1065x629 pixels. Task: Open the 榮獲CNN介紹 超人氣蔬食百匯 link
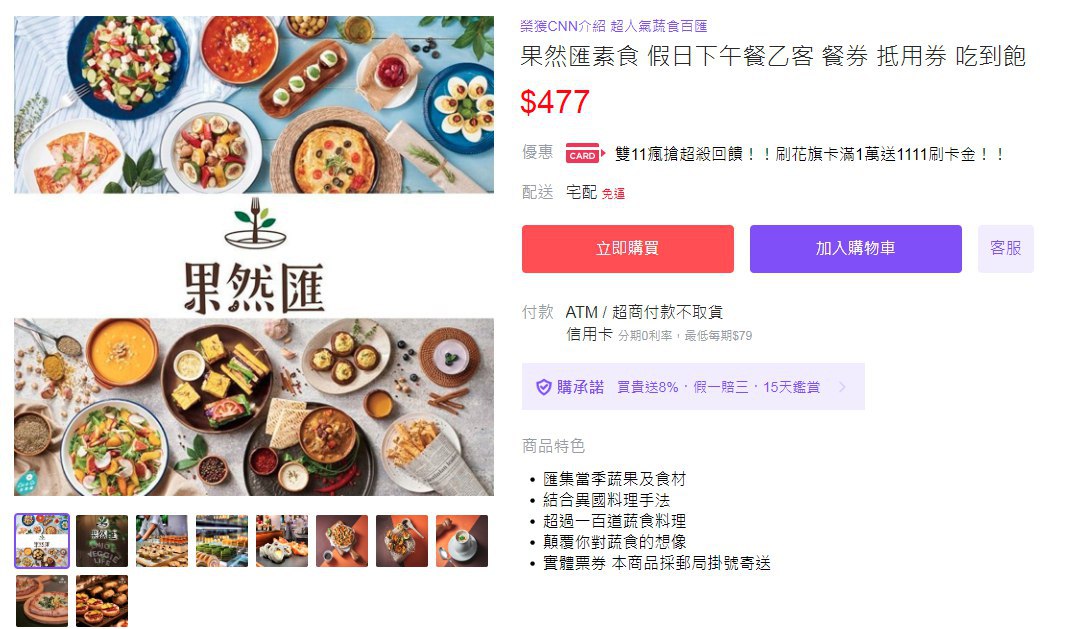click(x=614, y=26)
